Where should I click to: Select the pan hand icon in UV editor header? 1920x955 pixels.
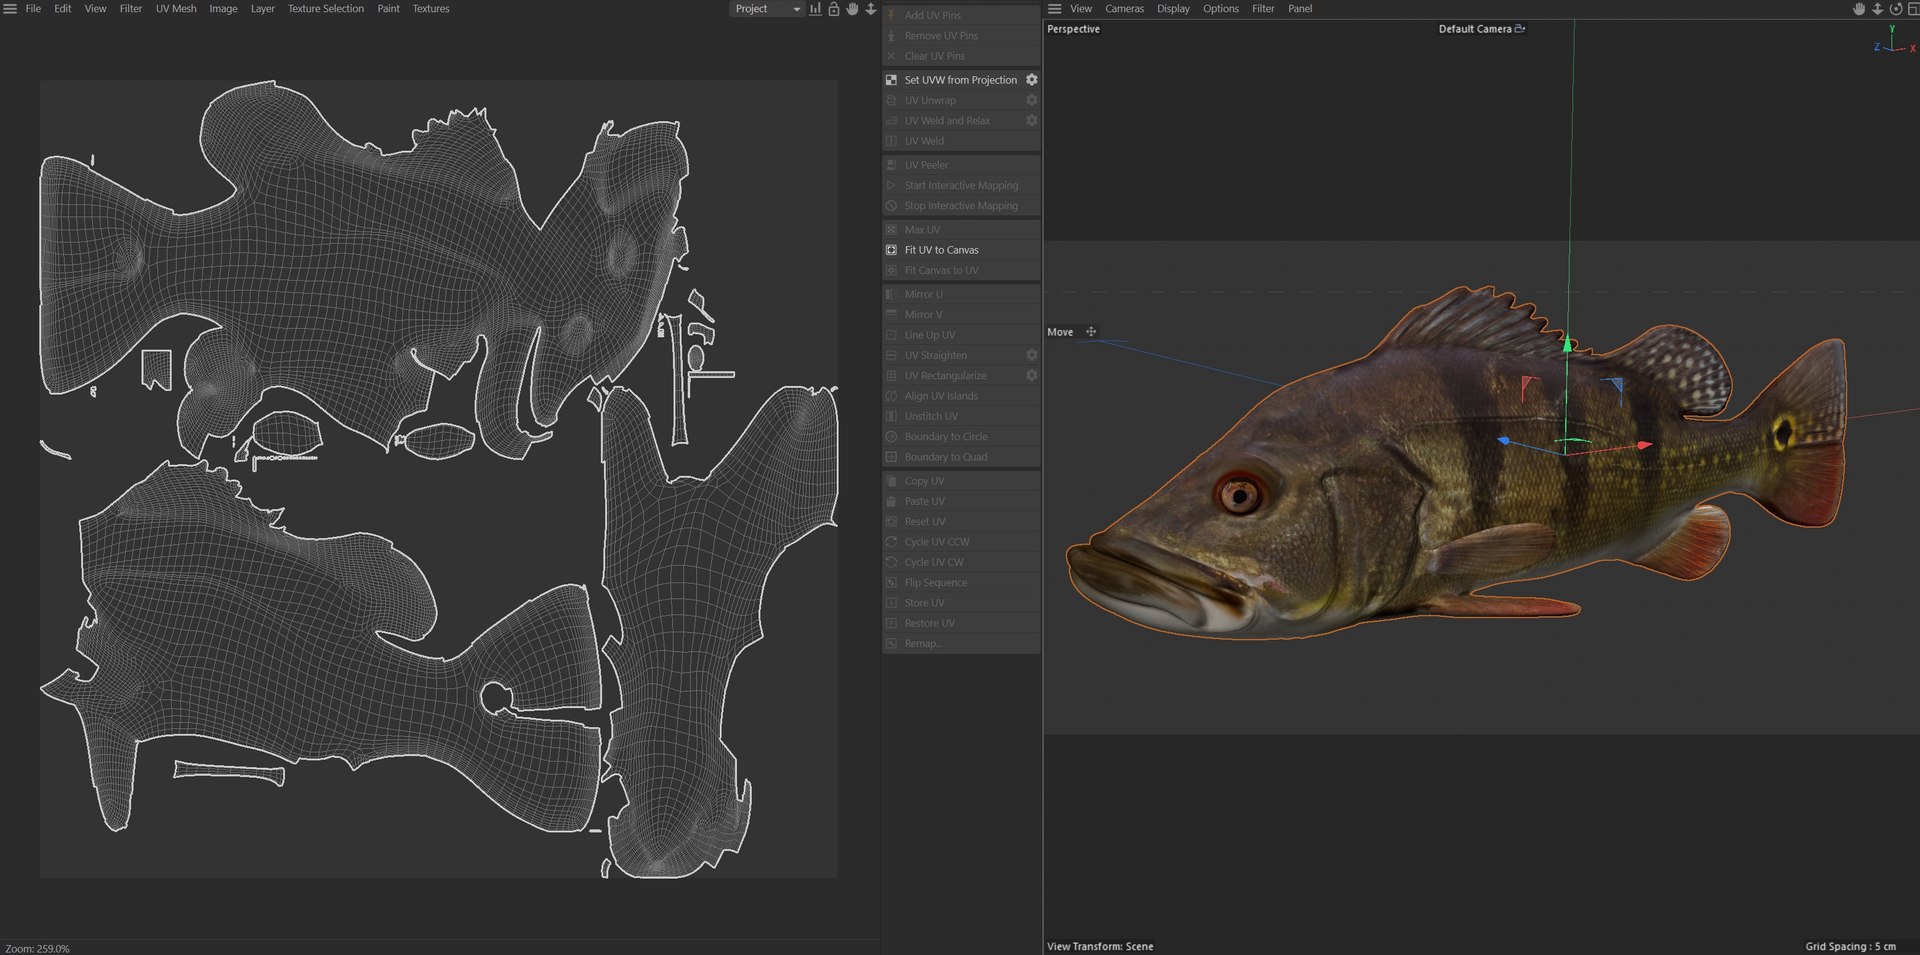point(852,9)
